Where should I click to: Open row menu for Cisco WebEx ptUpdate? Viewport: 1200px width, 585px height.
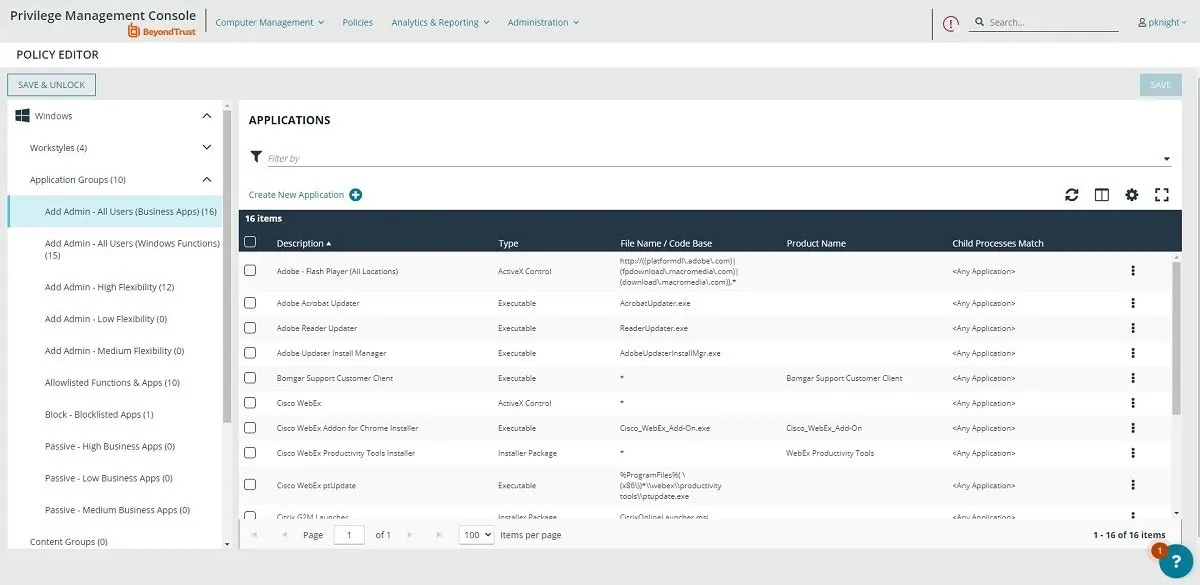pyautogui.click(x=1133, y=485)
